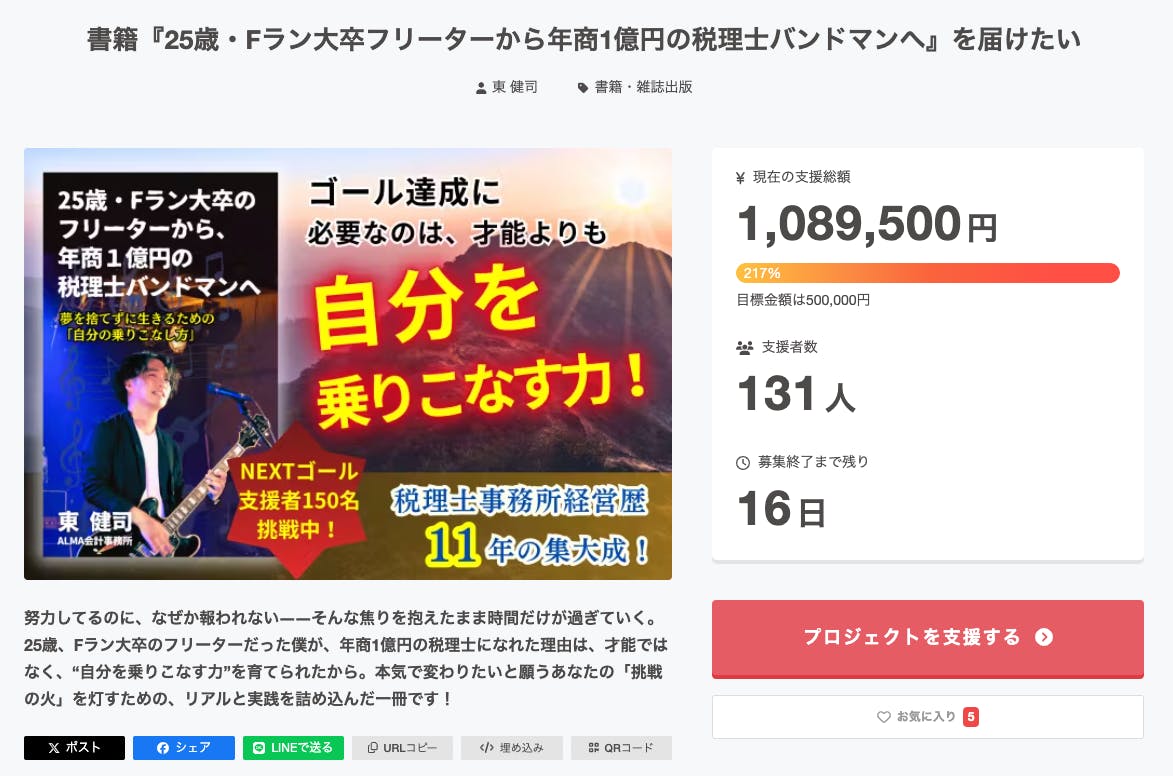Click the red favorite count badge 5
The width and height of the screenshot is (1173, 776).
pyautogui.click(x=971, y=717)
